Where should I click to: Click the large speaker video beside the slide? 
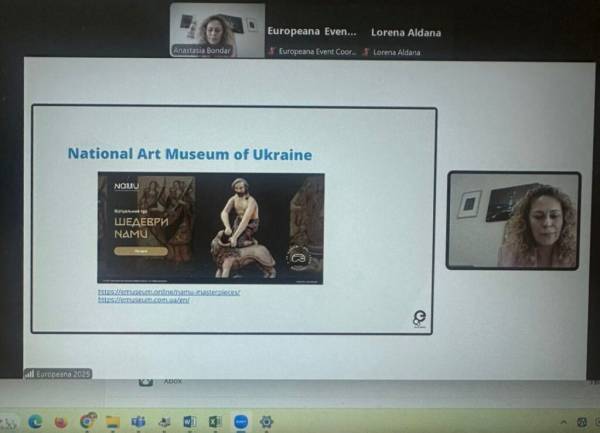pos(513,220)
